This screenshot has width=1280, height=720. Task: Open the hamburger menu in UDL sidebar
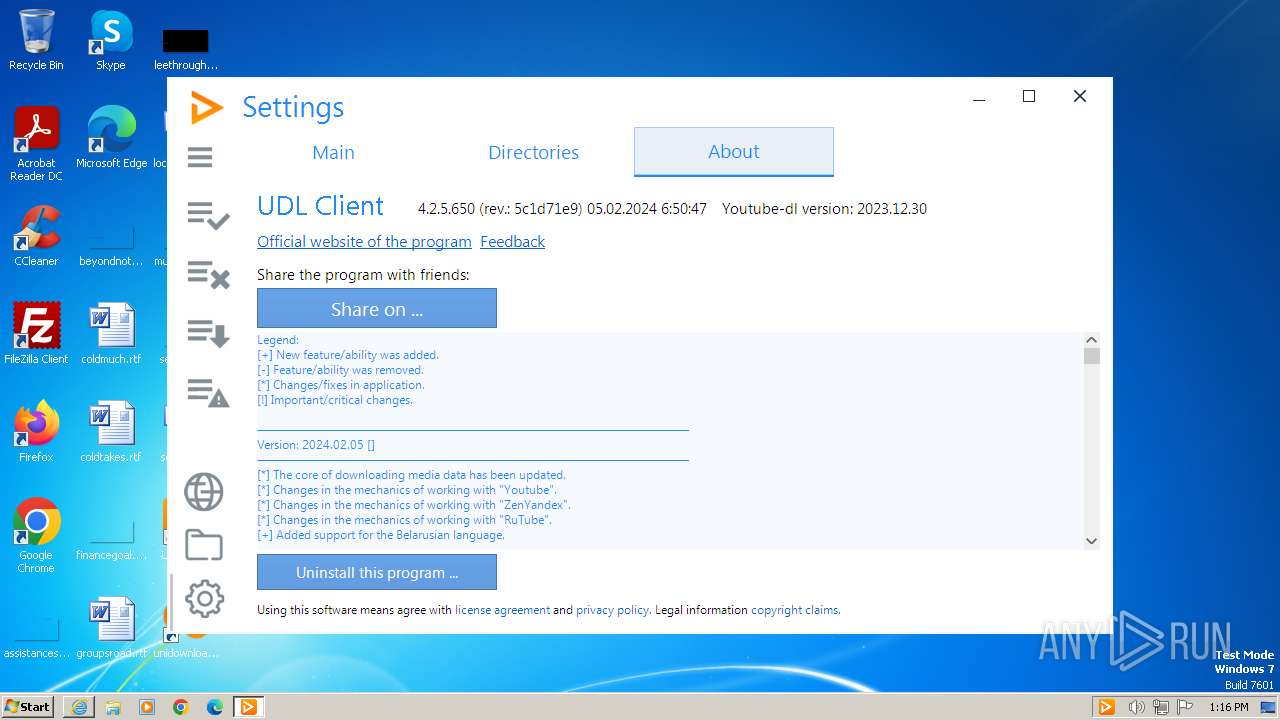pos(200,157)
